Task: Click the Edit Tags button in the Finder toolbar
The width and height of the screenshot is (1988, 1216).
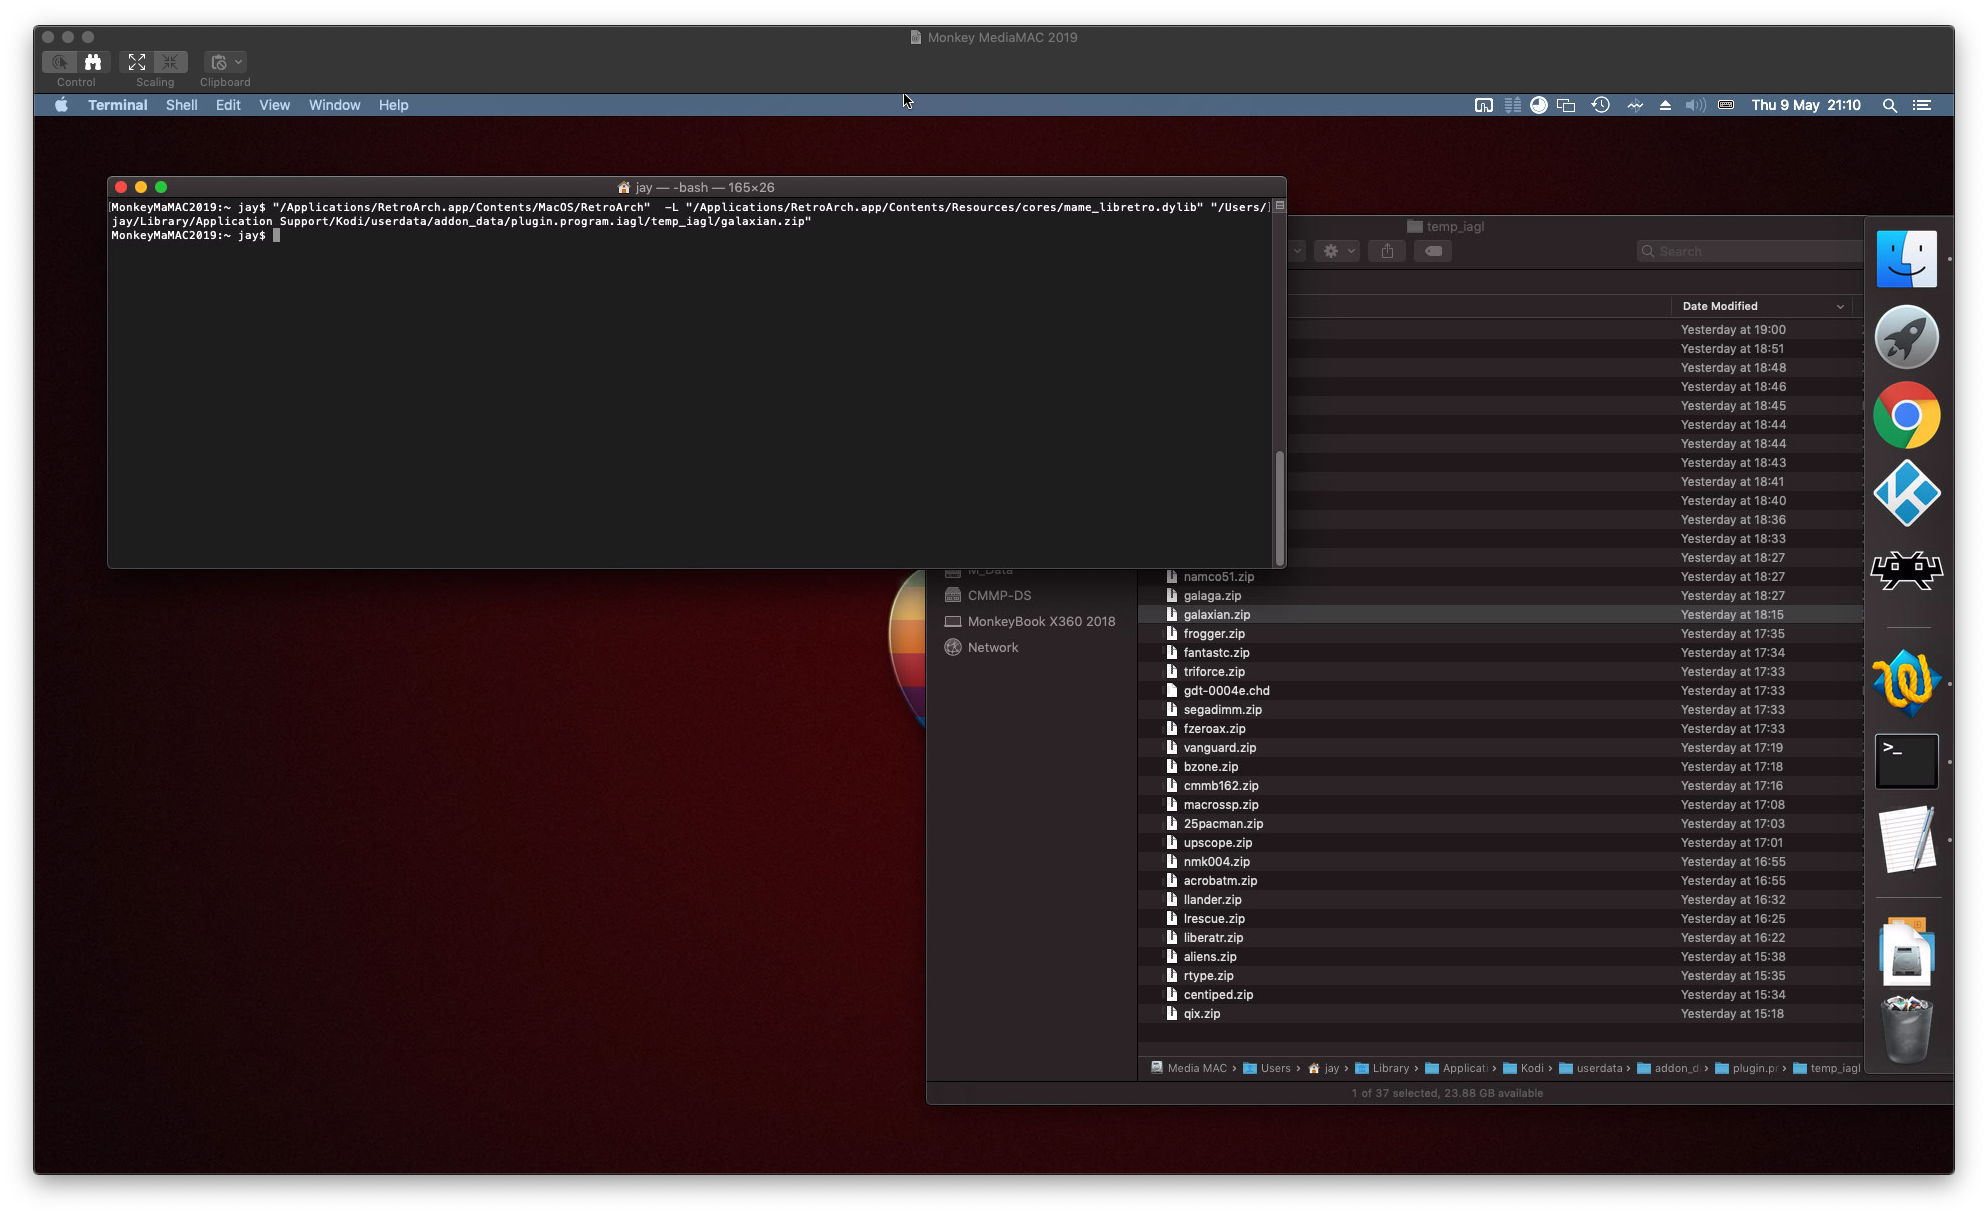Action: coord(1432,251)
